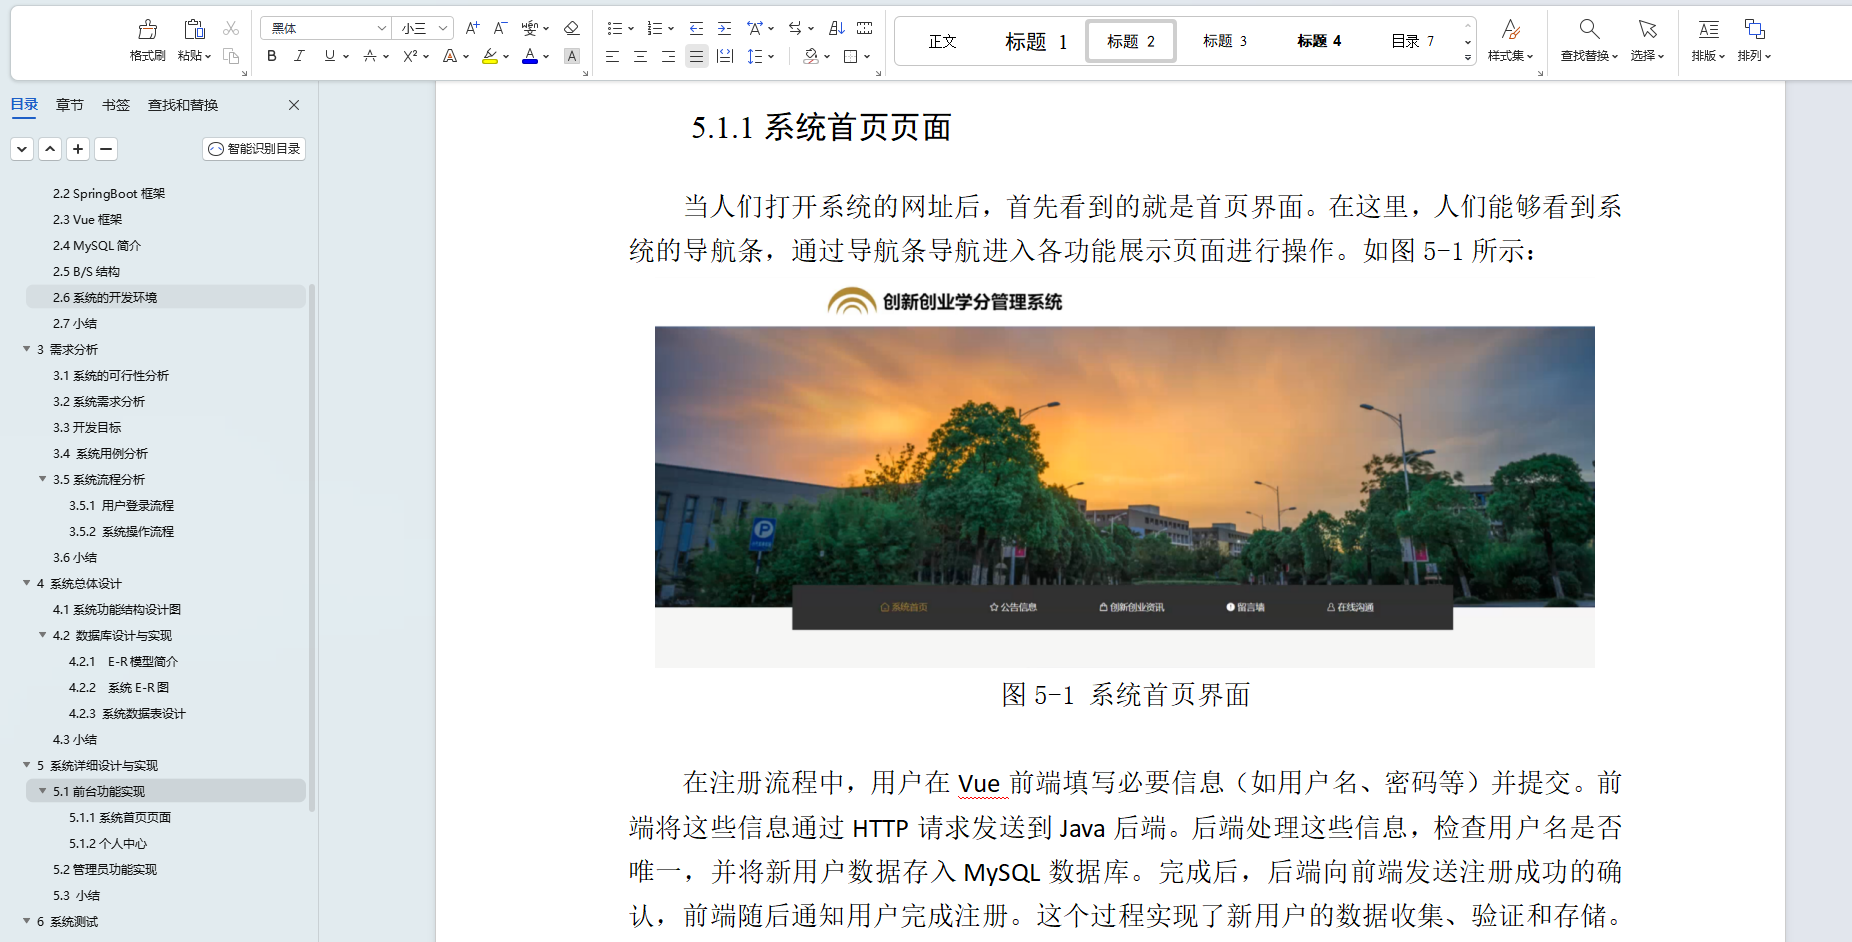Click the sort (A with down arrow) icon
The width and height of the screenshot is (1852, 942).
[x=837, y=28]
